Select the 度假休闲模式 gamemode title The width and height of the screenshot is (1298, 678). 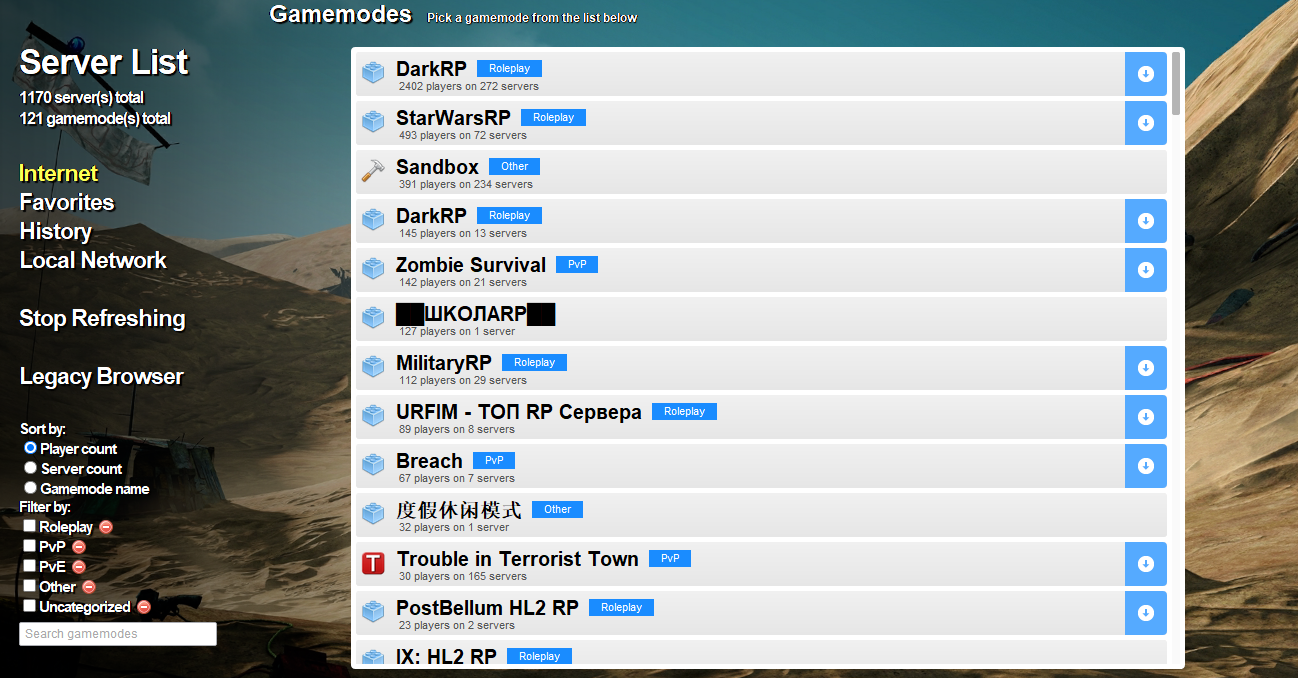(459, 510)
